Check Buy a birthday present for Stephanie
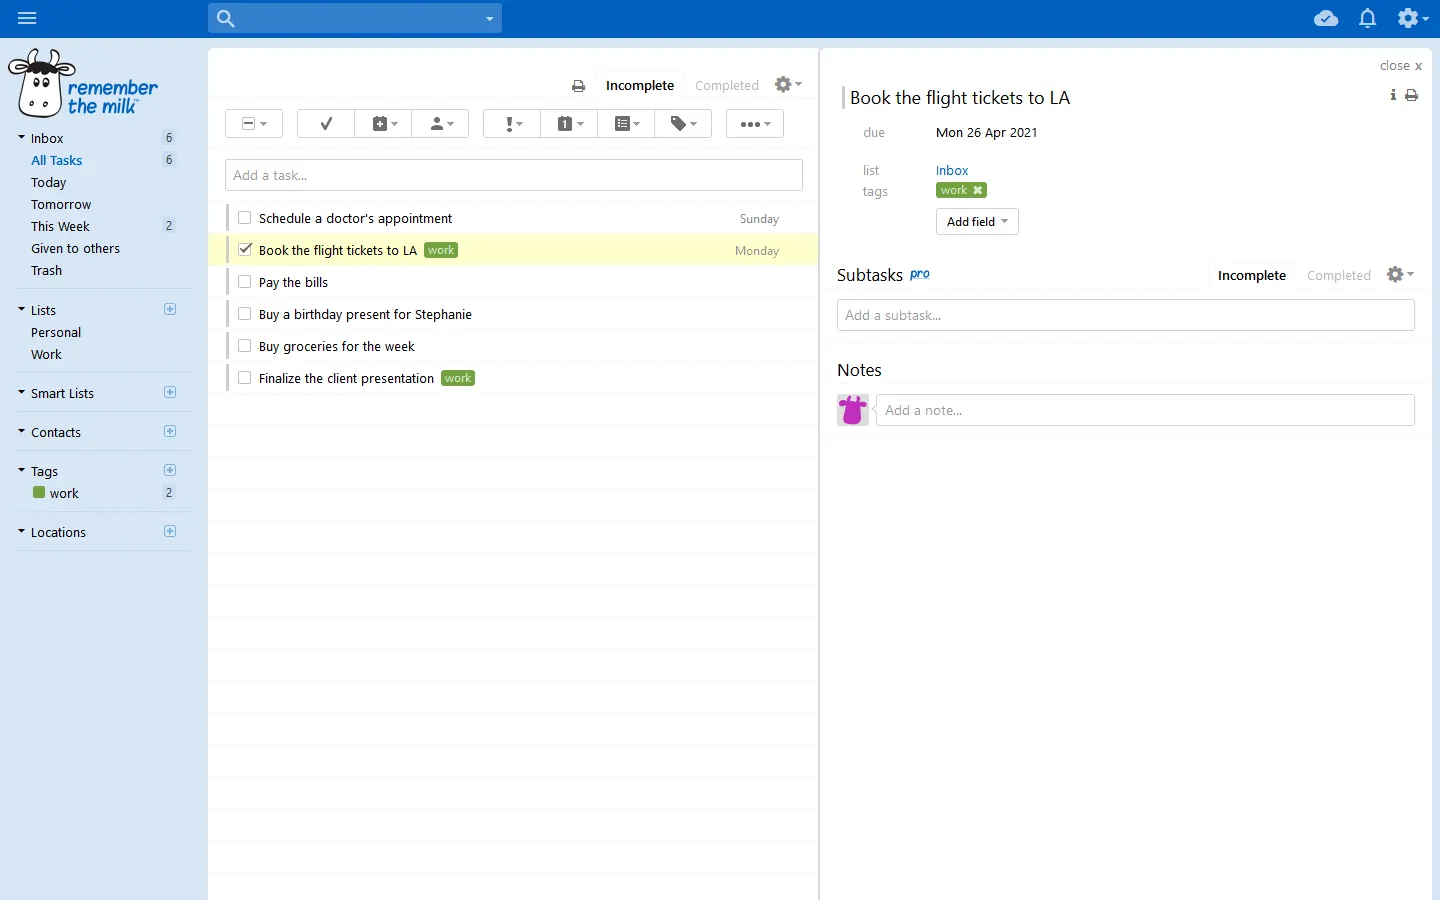 [x=245, y=314]
